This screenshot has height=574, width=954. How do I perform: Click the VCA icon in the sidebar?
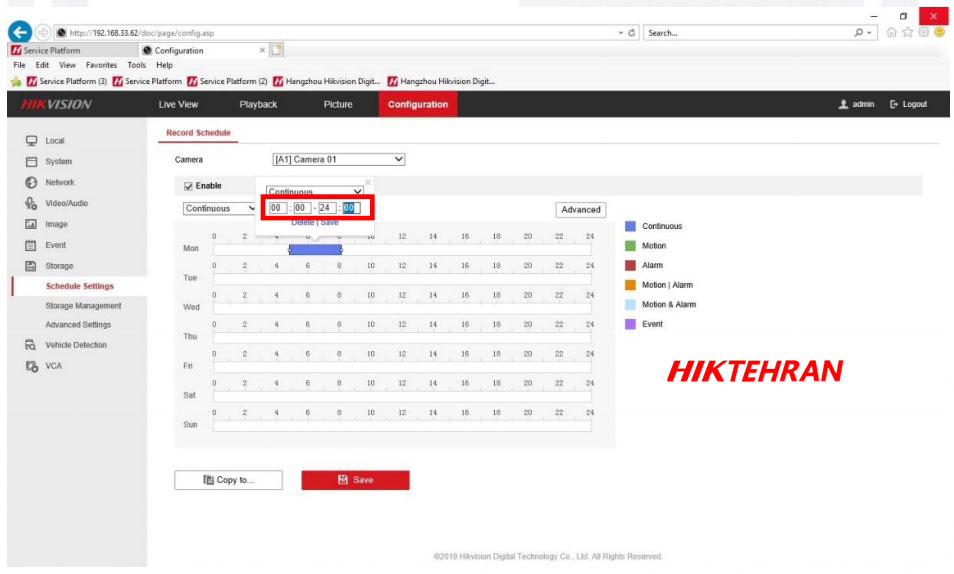click(31, 366)
